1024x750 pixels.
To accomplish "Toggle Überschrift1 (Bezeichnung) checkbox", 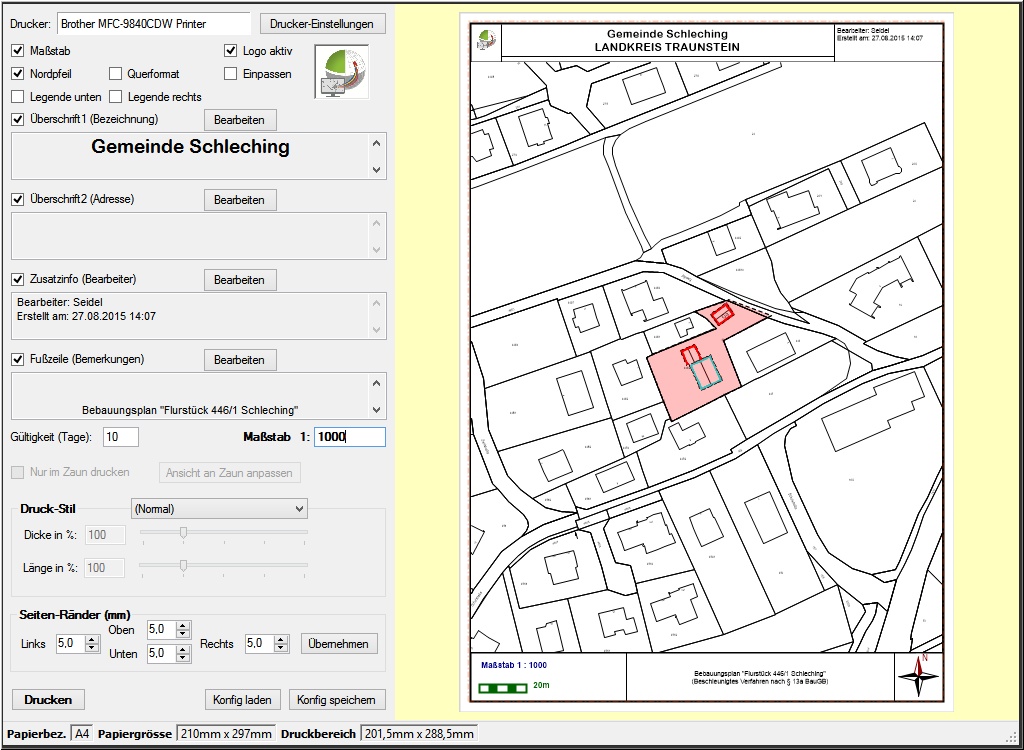I will point(18,120).
